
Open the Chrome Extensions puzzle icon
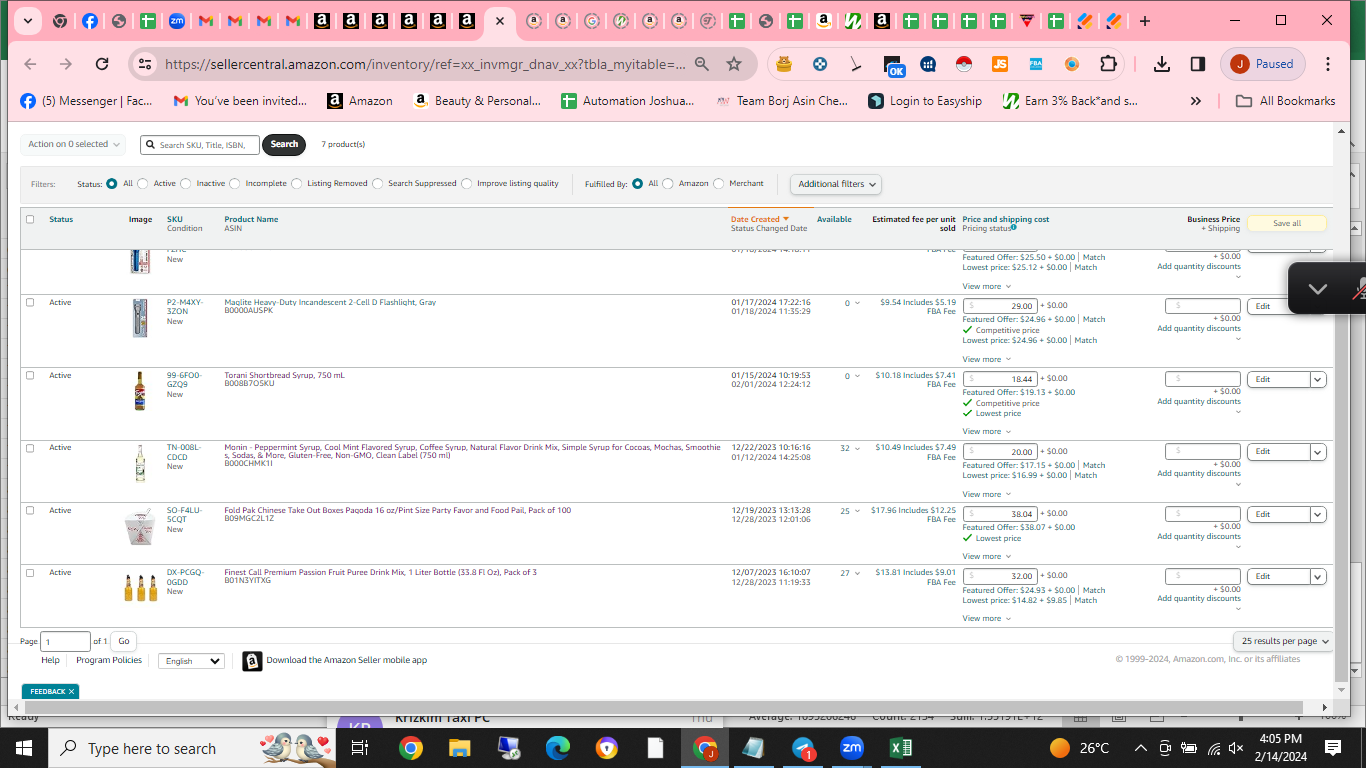pos(1108,64)
